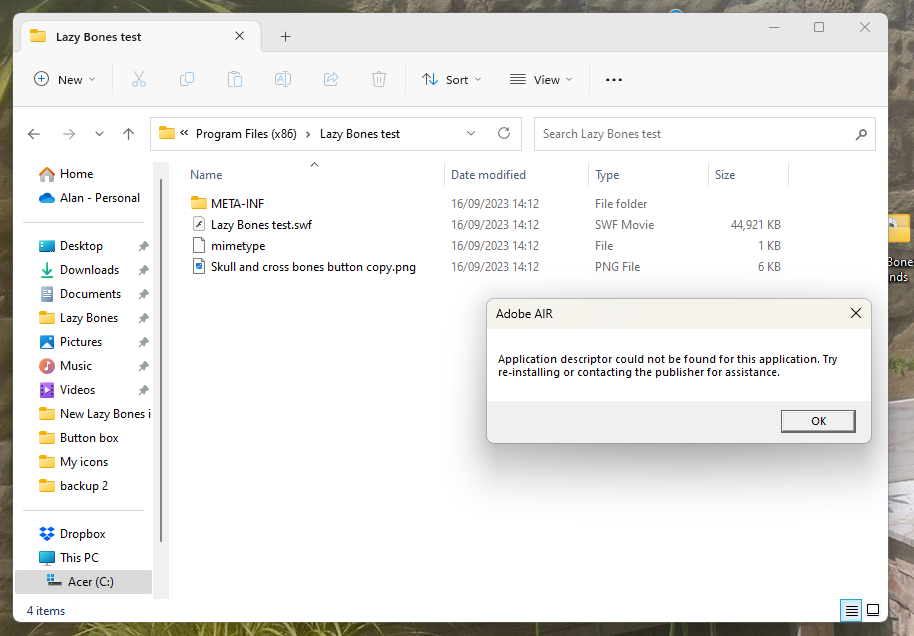This screenshot has width=914, height=636.
Task: Sort by the Name column header
Action: [206, 175]
